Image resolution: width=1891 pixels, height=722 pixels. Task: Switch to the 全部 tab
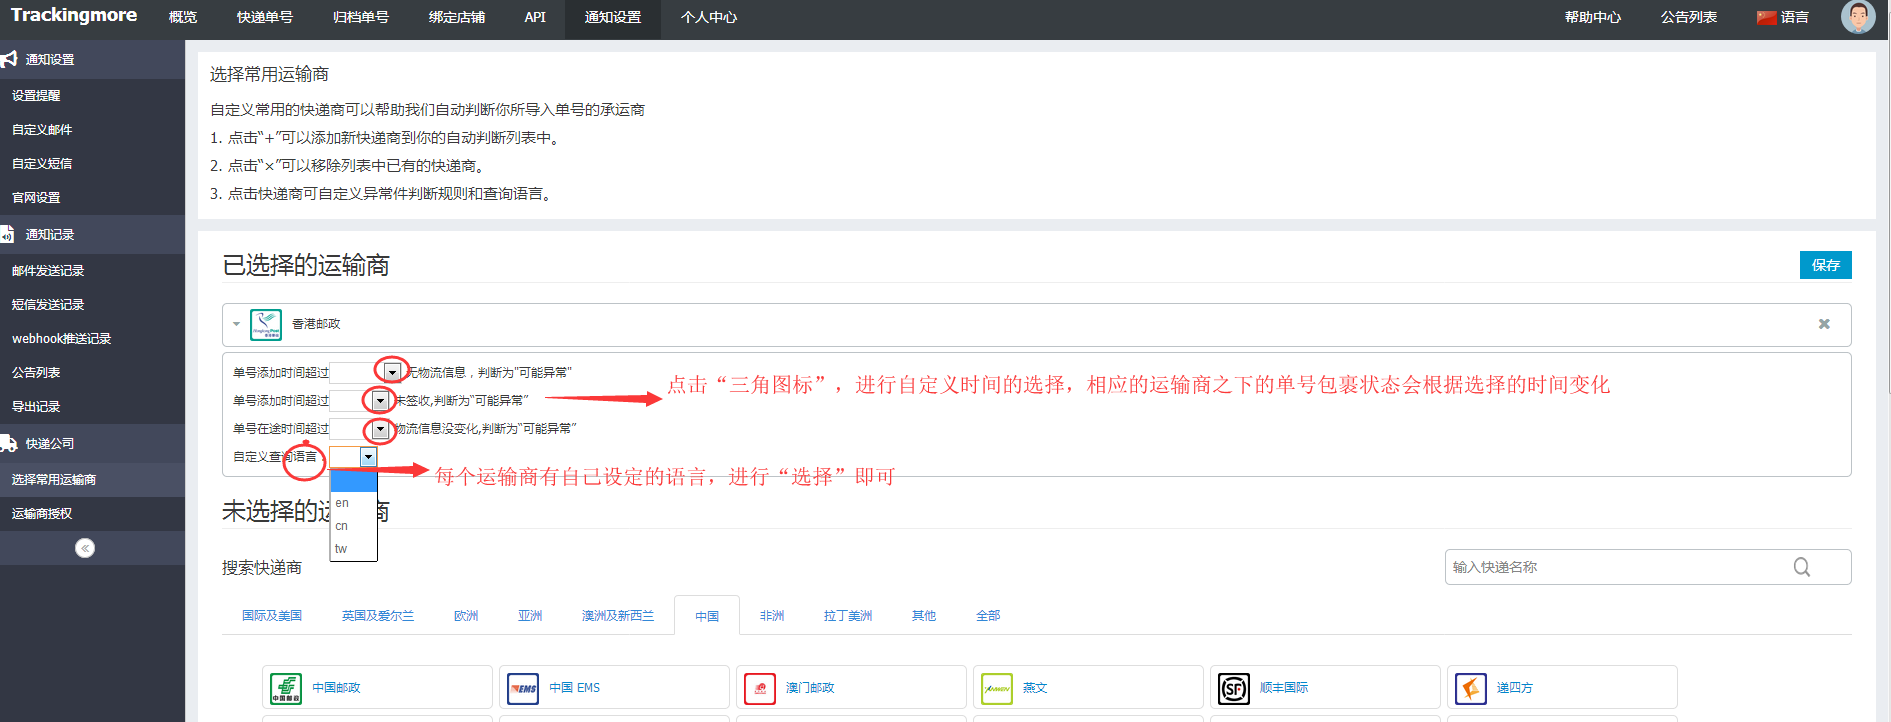pyautogui.click(x=988, y=616)
